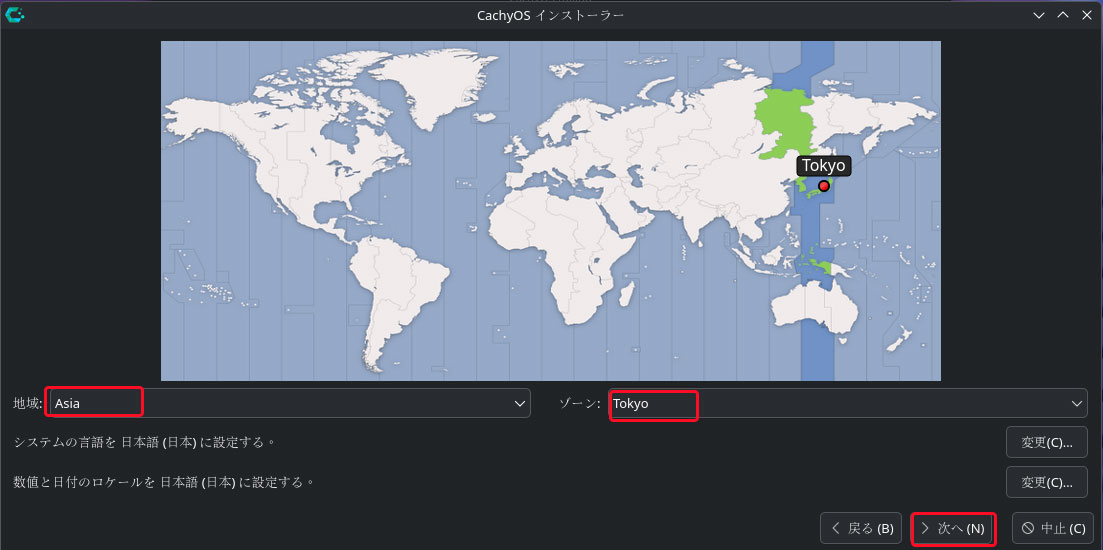Click the CachyOS インストーラー window title
The height and width of the screenshot is (550, 1103).
click(550, 15)
